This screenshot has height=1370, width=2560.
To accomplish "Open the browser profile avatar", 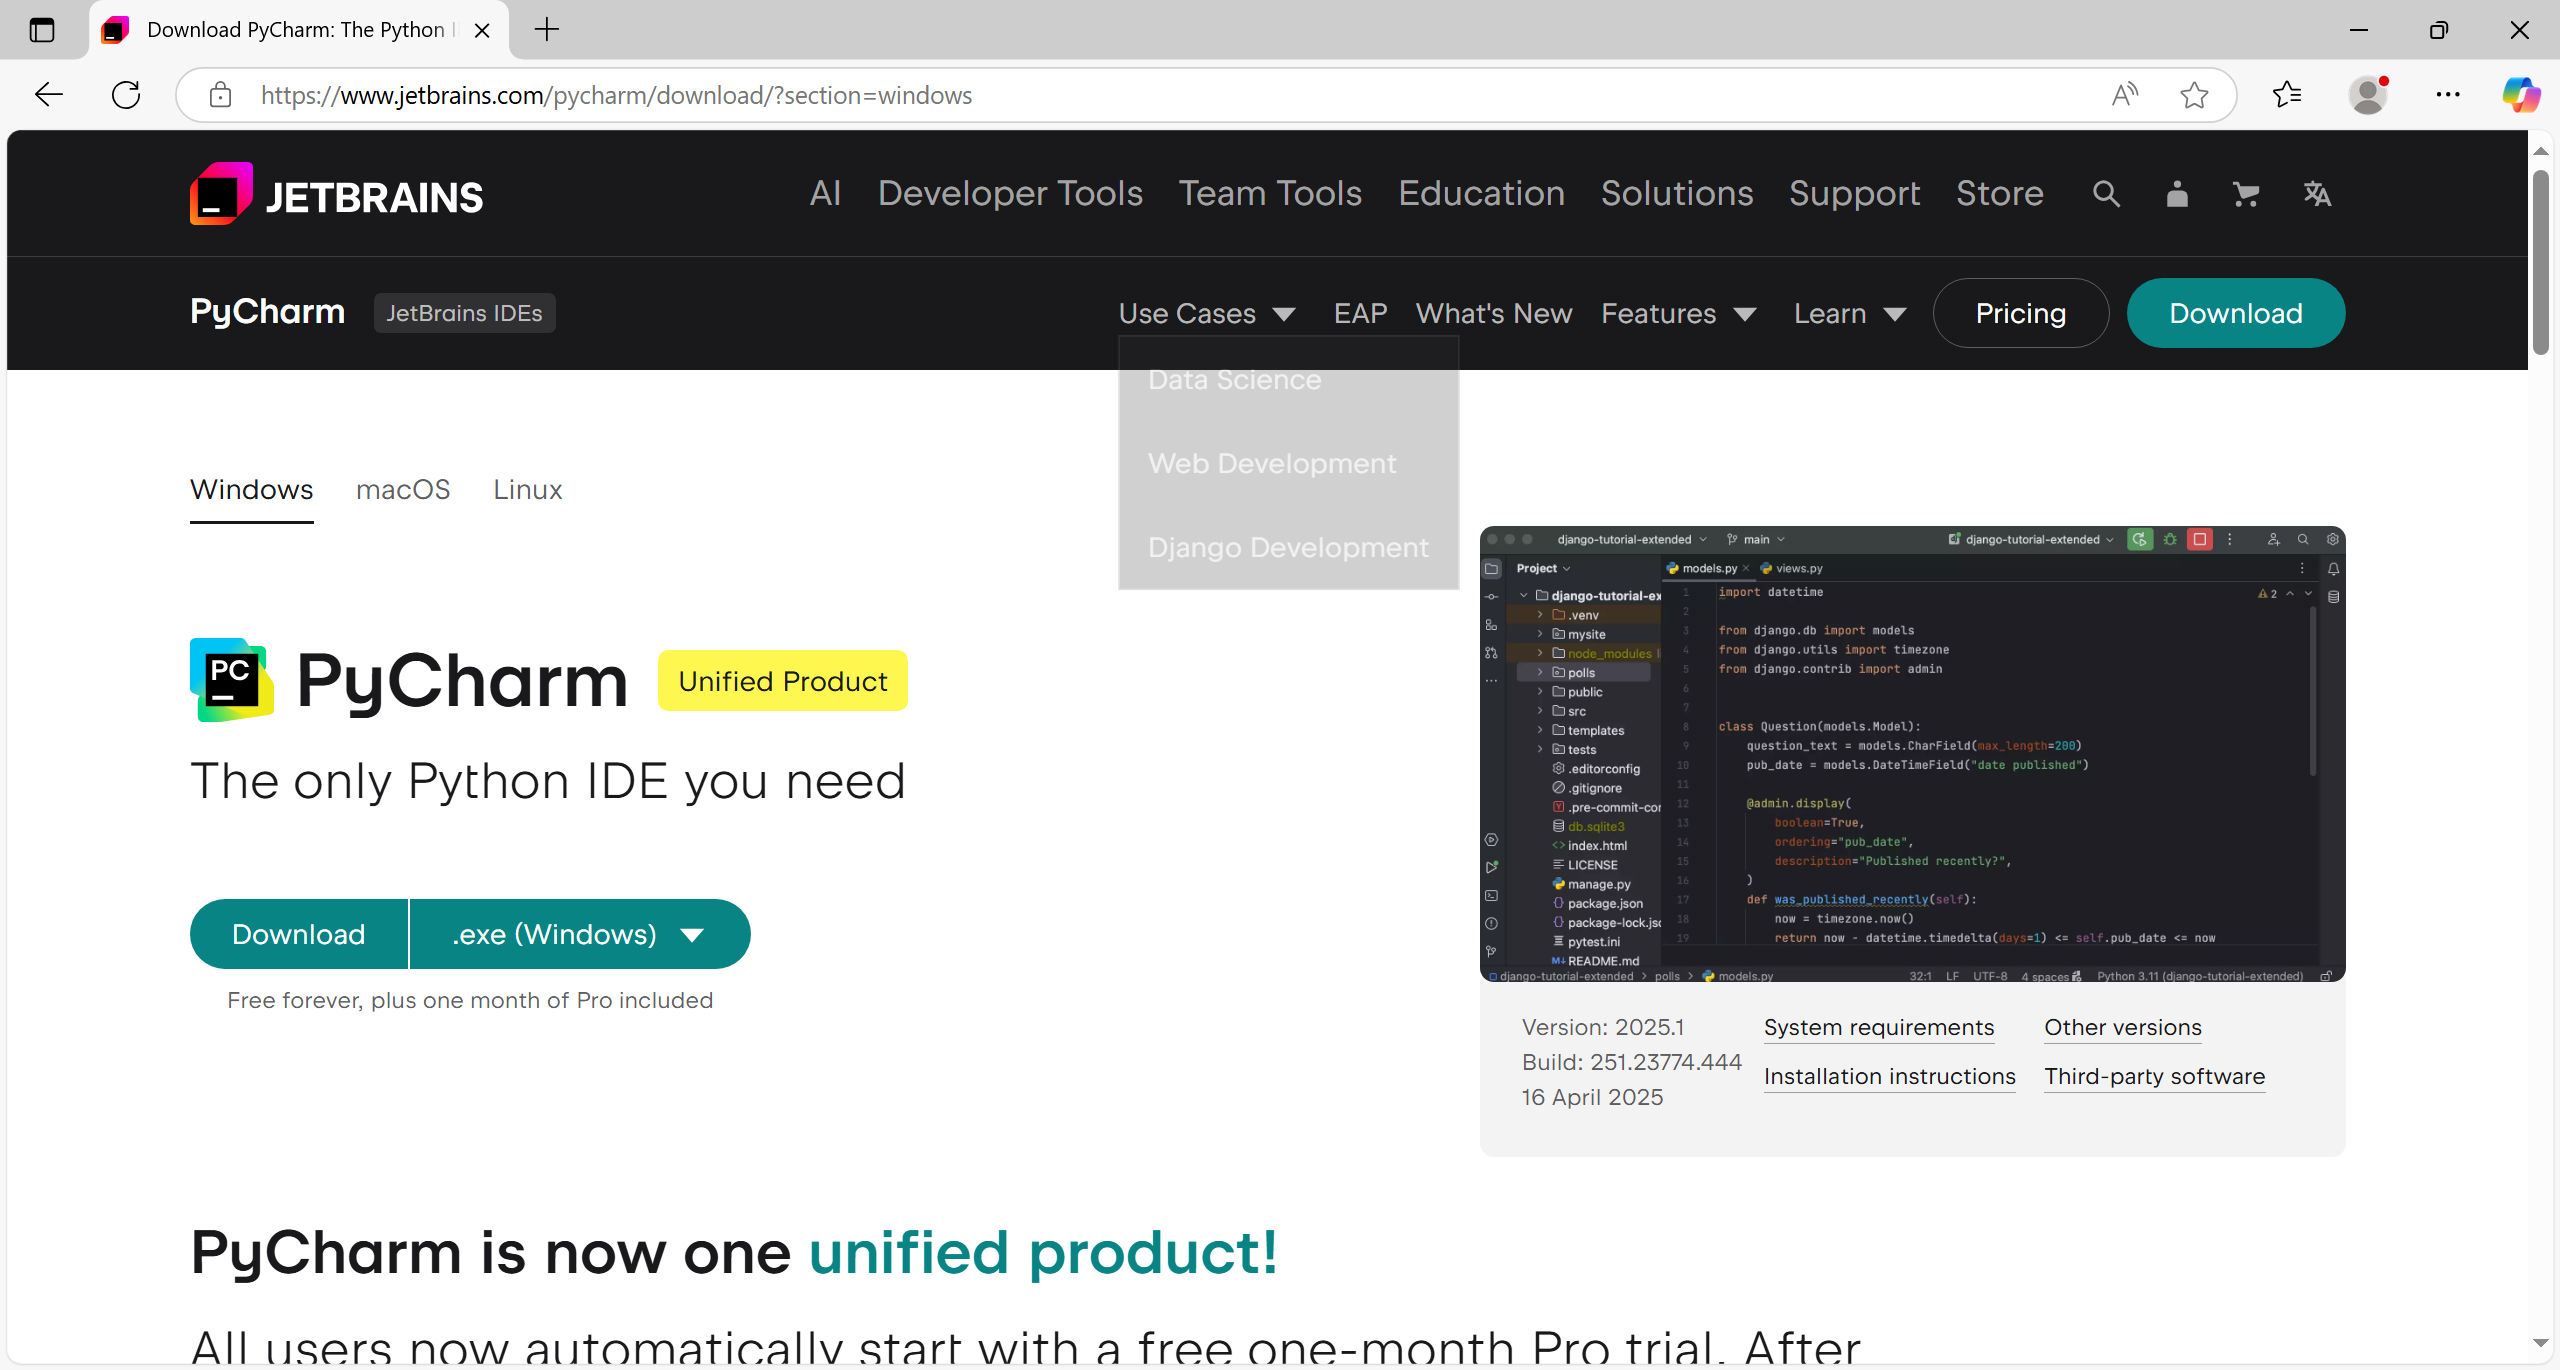I will pyautogui.click(x=2368, y=95).
